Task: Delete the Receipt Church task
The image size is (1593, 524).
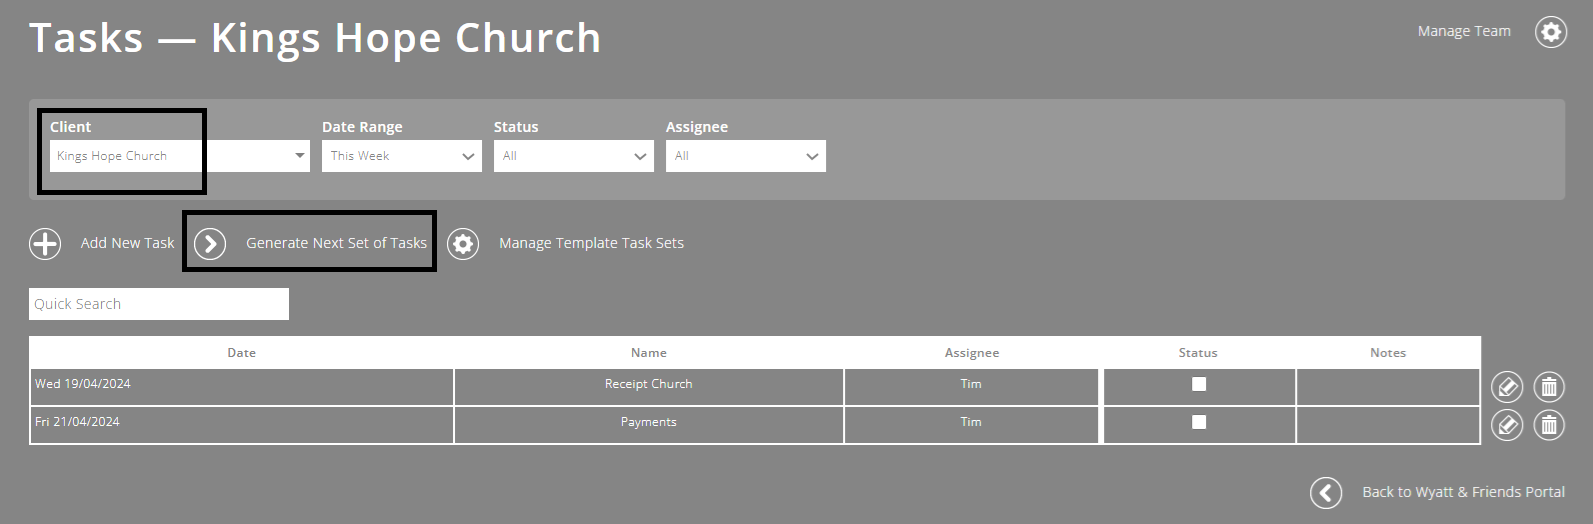Action: click(x=1549, y=386)
